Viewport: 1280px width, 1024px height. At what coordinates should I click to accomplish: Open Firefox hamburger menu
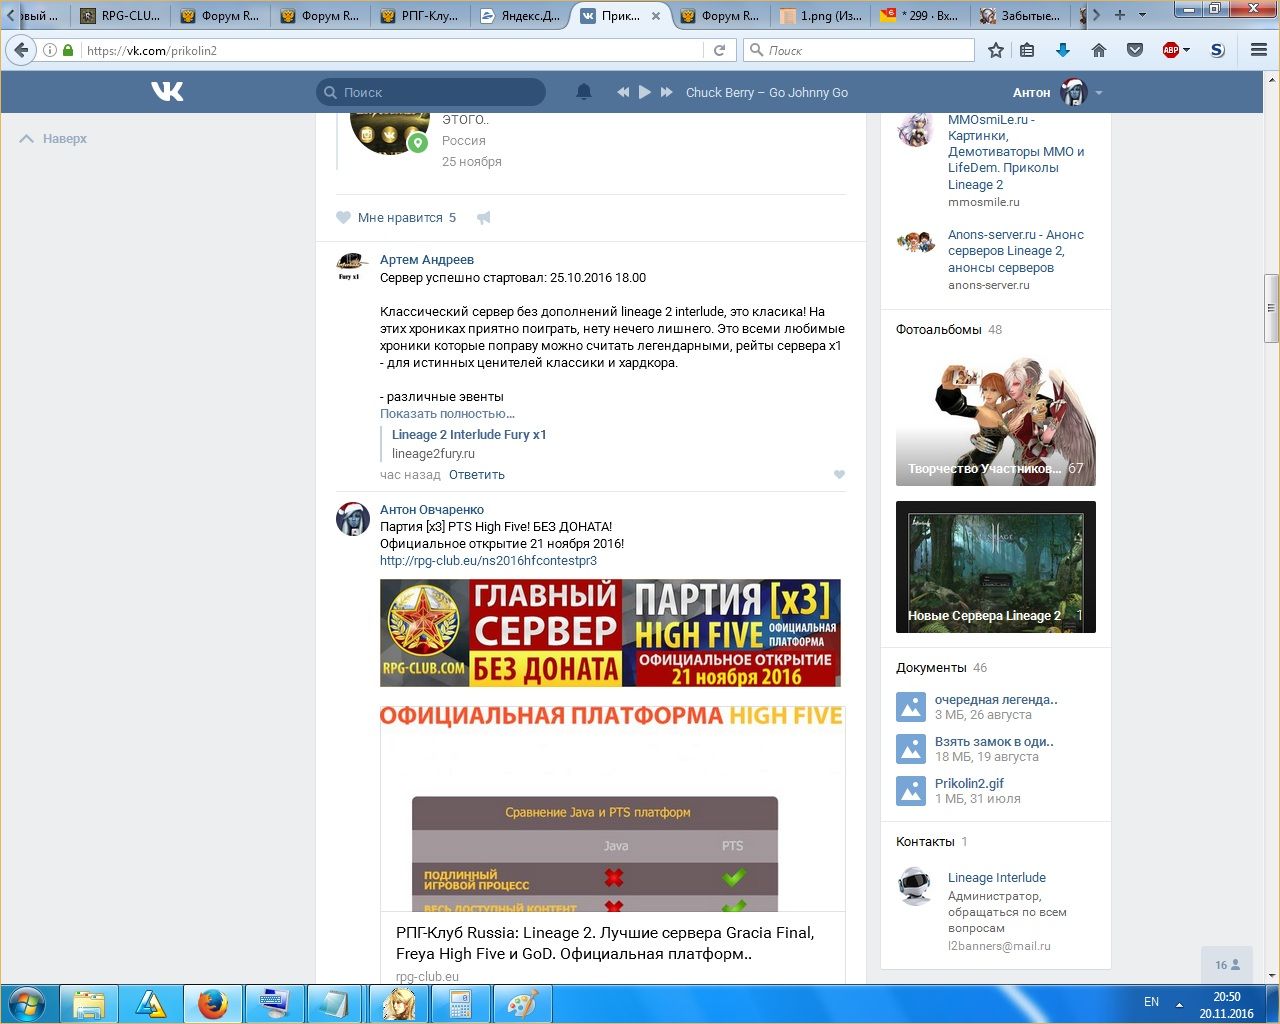(1259, 50)
